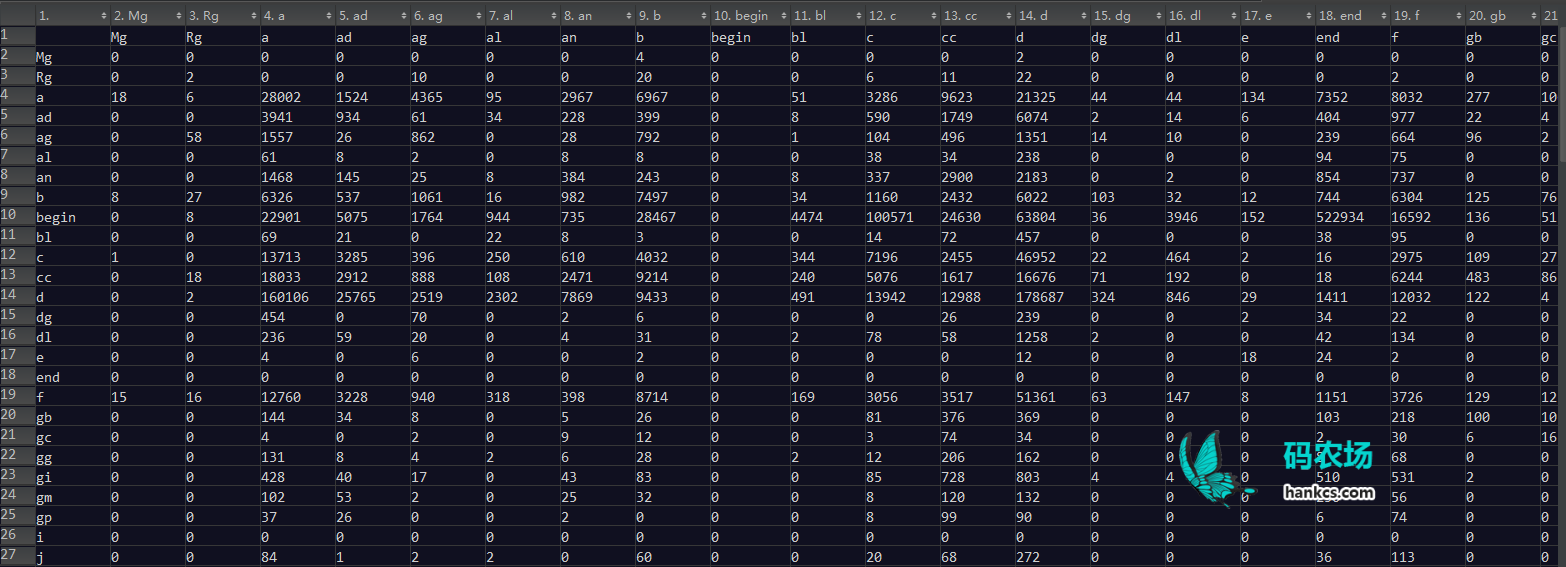This screenshot has height=567, width=1566.
Task: Click sort arrows on the first '1.' column
Action: (103, 16)
